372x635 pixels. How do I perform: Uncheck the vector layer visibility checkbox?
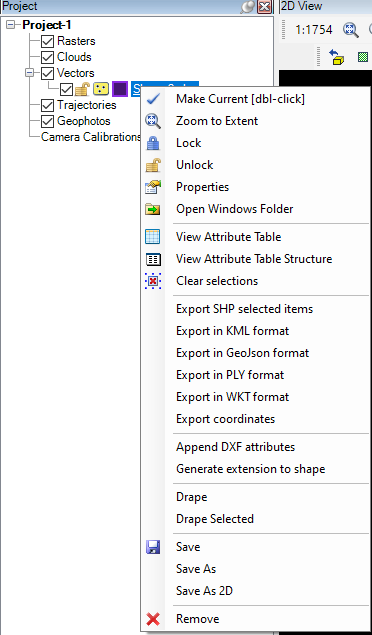point(66,89)
